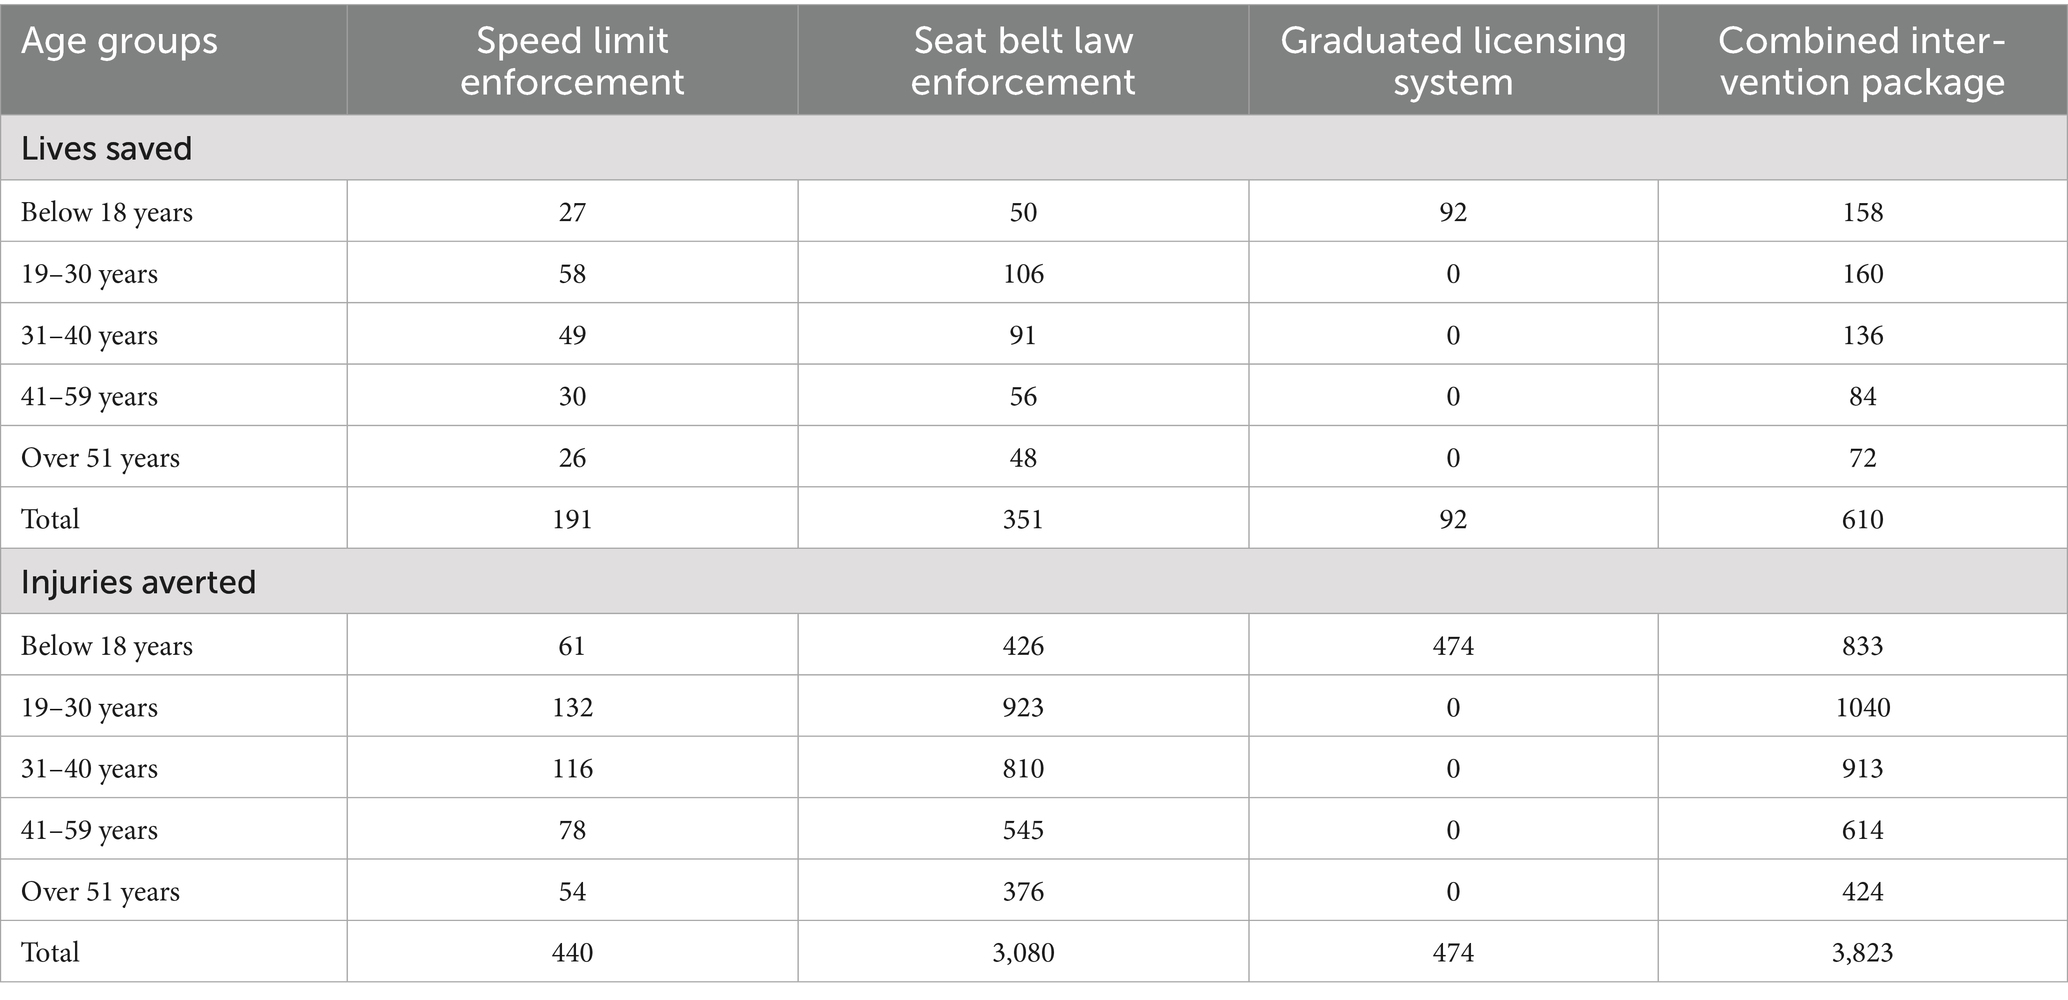
Task: Select the cell showing 923
Action: coord(1023,707)
